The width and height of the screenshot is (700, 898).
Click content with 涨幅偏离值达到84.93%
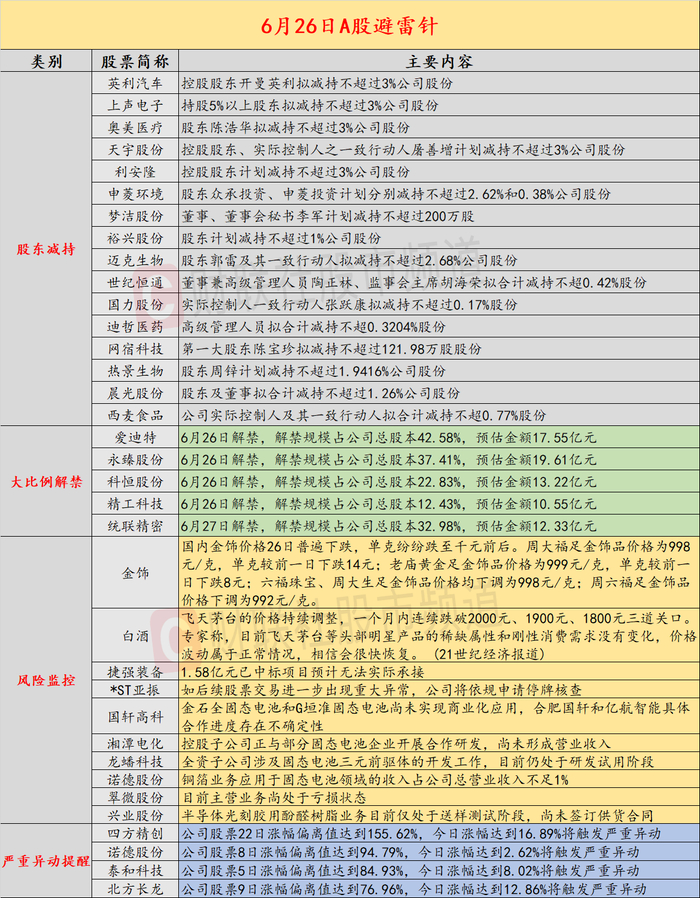(410, 871)
